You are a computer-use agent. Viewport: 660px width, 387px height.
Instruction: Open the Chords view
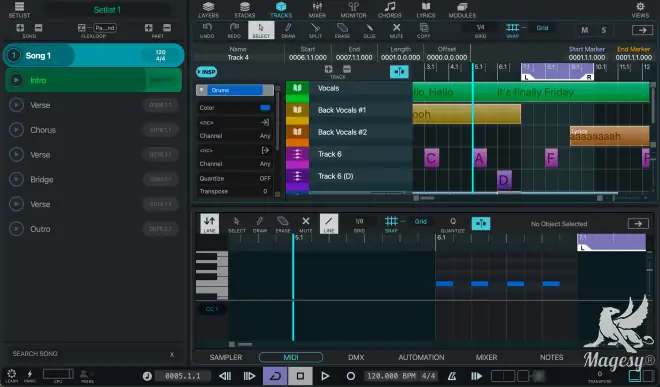tap(389, 10)
